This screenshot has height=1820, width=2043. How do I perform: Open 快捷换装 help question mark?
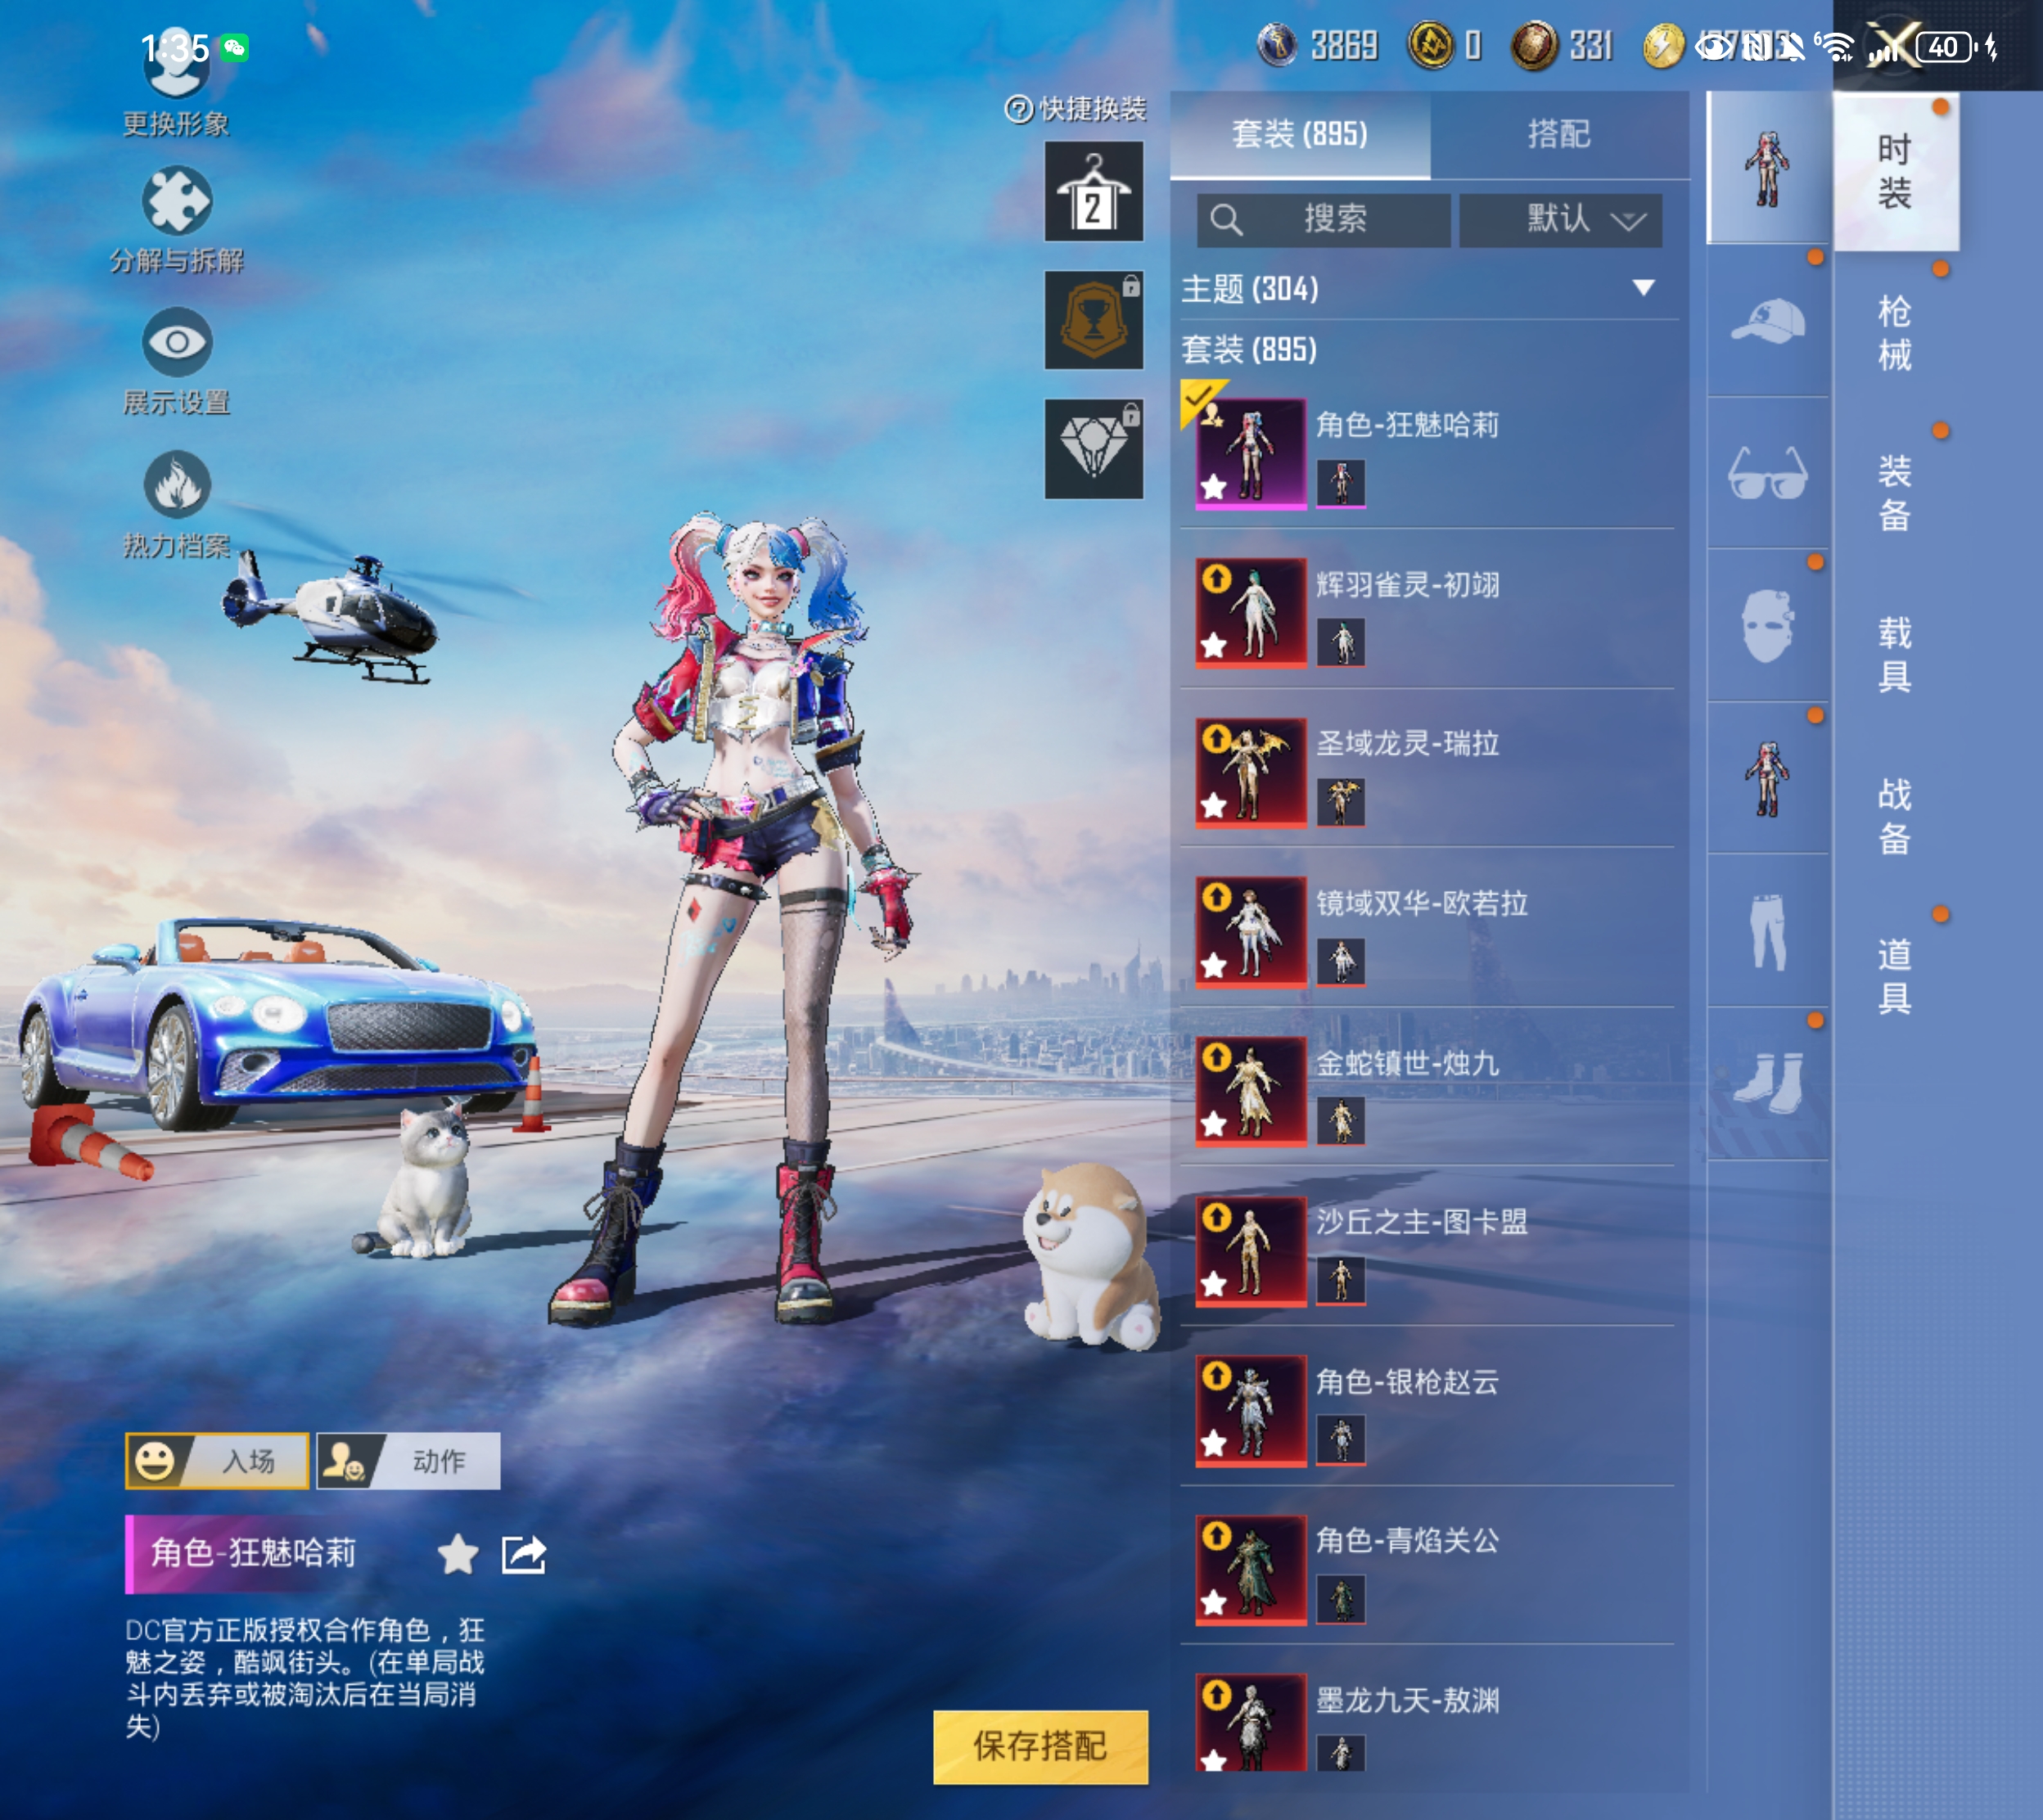tap(1018, 109)
